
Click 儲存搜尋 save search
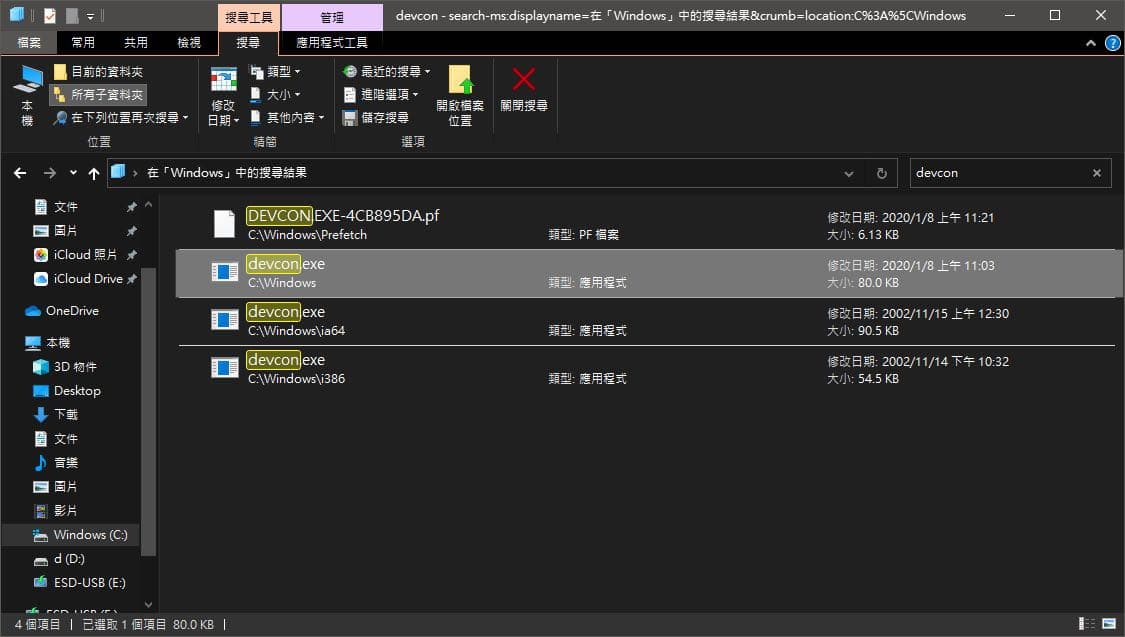coord(376,118)
